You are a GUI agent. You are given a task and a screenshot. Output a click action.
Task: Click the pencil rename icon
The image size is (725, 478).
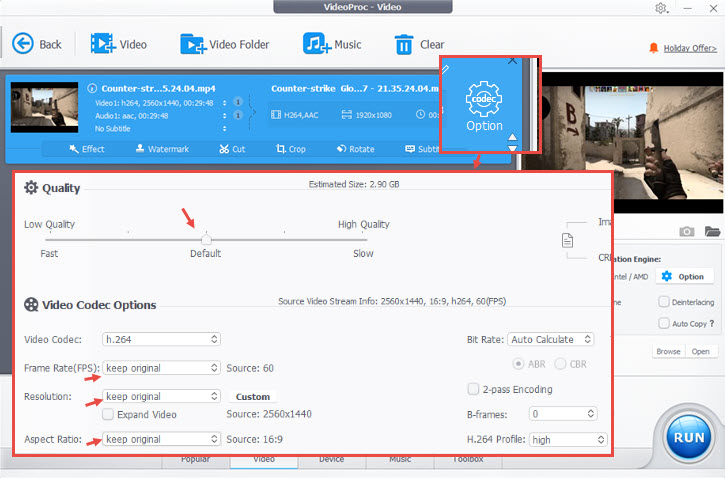(x=445, y=69)
